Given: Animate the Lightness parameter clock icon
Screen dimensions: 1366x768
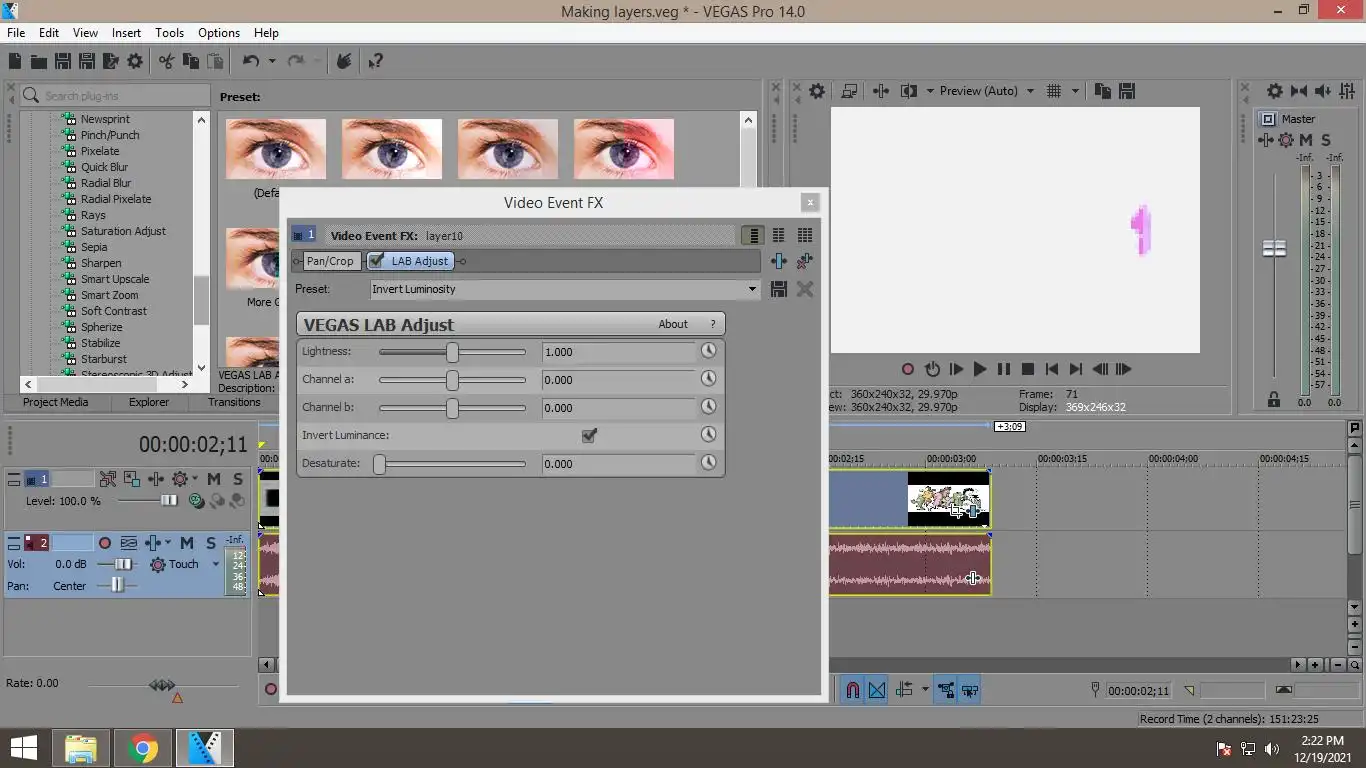Looking at the screenshot, I should (708, 351).
